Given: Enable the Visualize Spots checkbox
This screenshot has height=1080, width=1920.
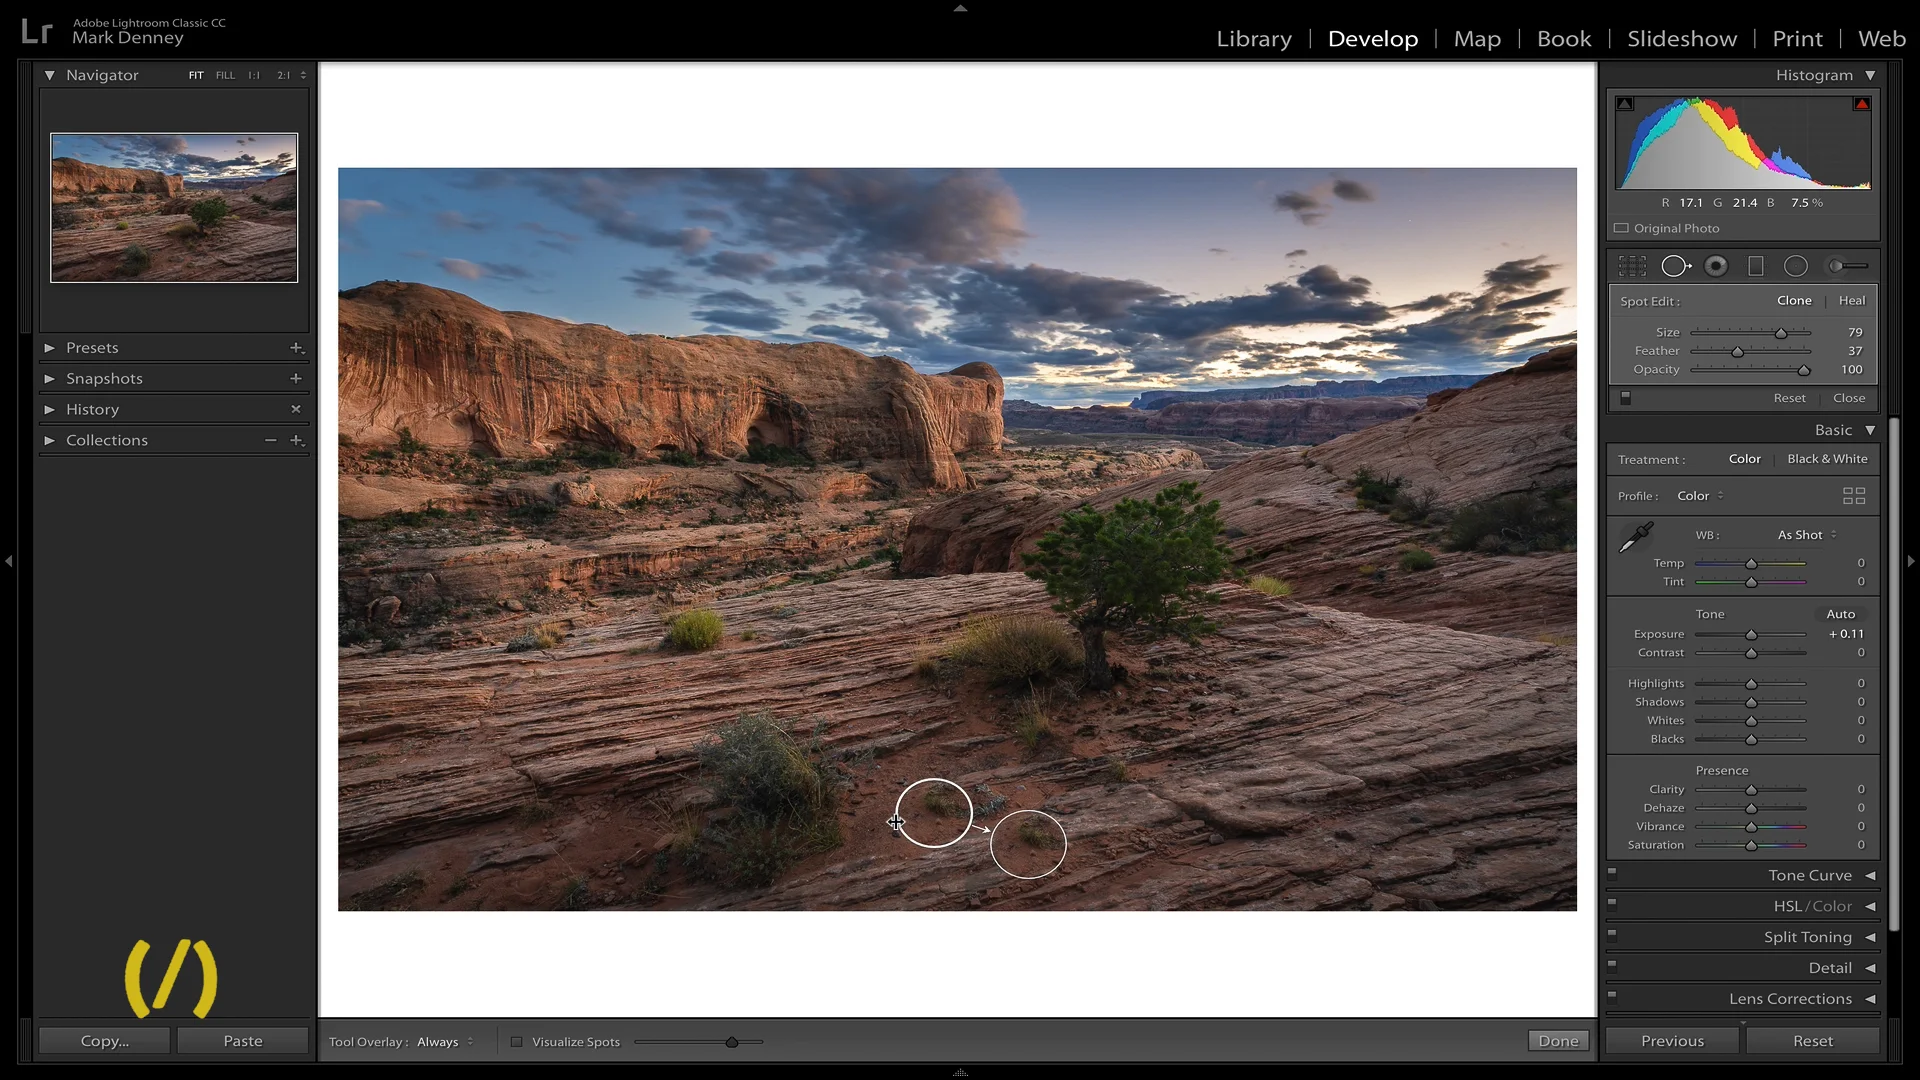Looking at the screenshot, I should (x=517, y=1042).
